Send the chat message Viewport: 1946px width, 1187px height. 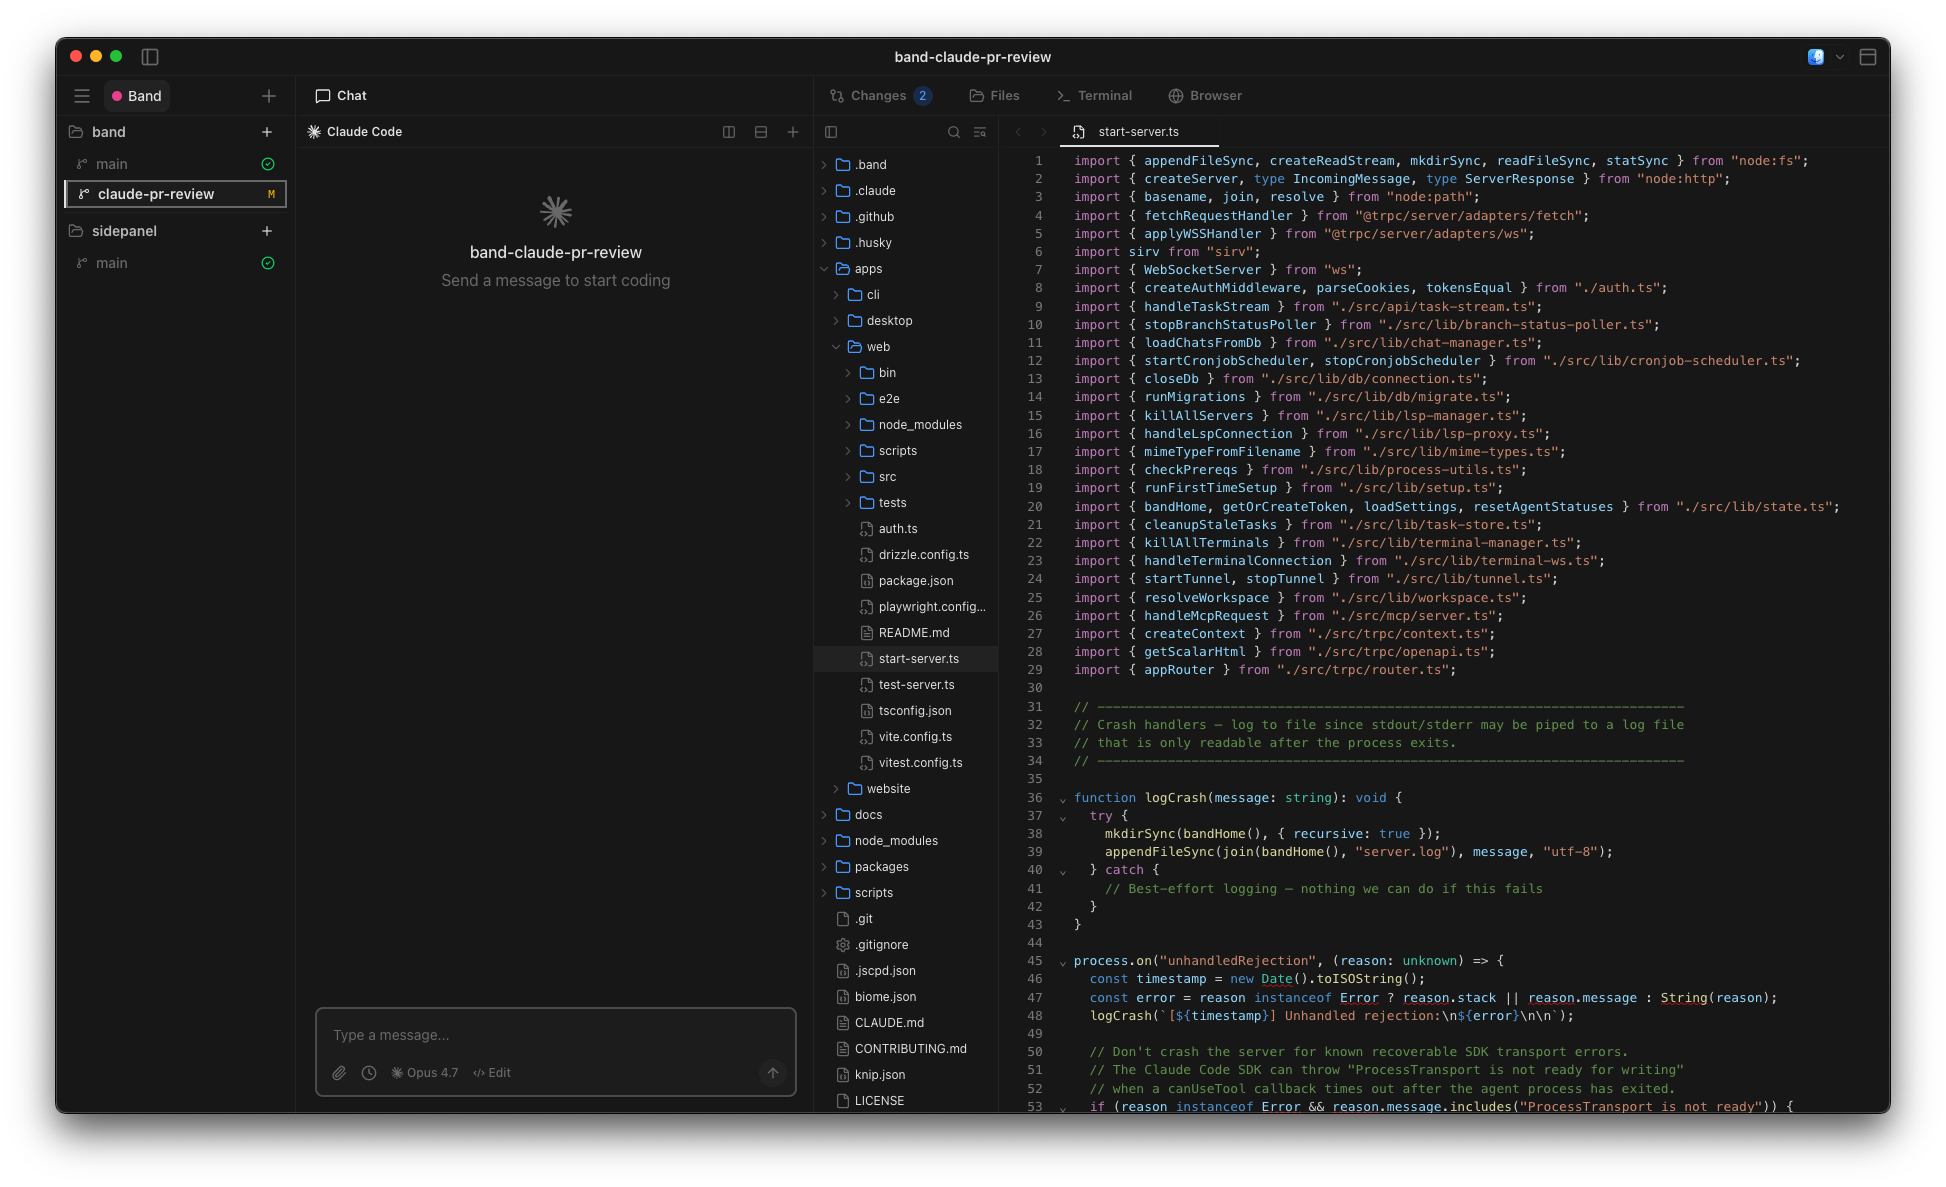(x=773, y=1073)
